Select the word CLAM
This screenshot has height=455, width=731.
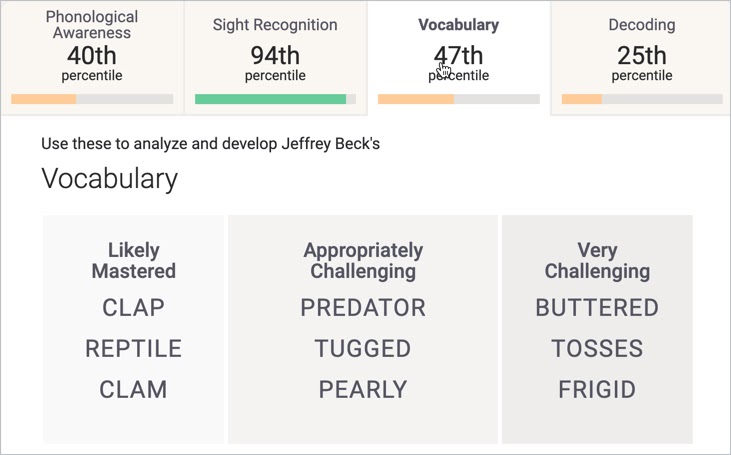click(133, 390)
